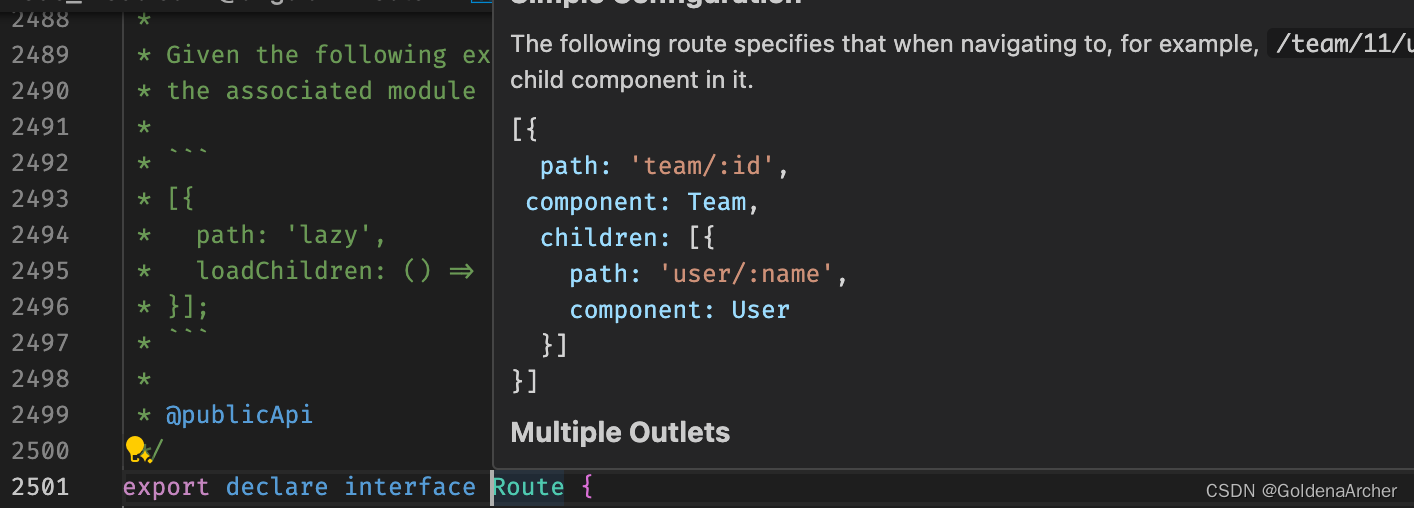
Task: Click line number 2489
Action: coord(40,55)
